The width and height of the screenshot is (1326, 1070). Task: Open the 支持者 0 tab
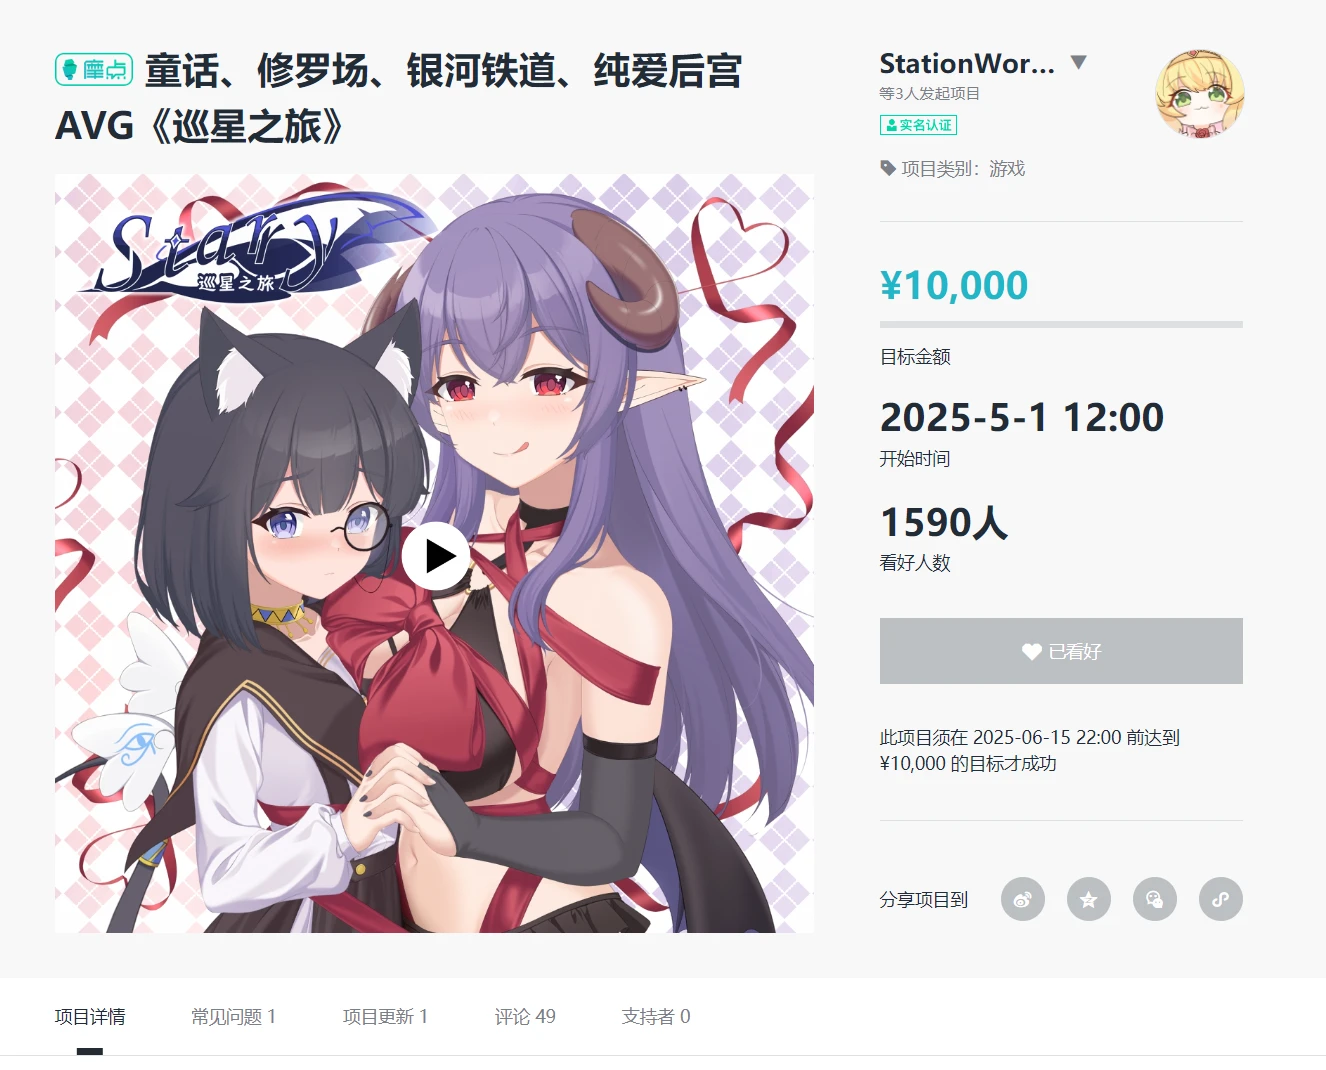[656, 1016]
